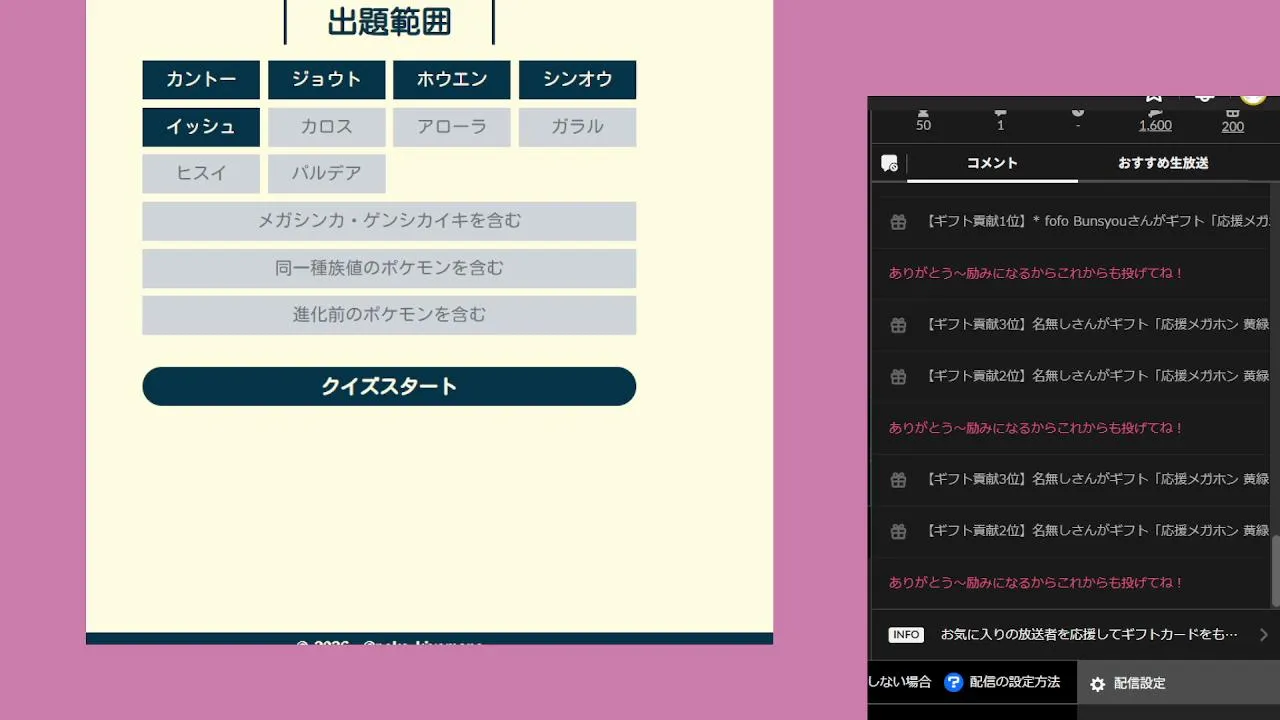Deselect the カントー region toggle
1280x720 pixels.
(x=201, y=80)
